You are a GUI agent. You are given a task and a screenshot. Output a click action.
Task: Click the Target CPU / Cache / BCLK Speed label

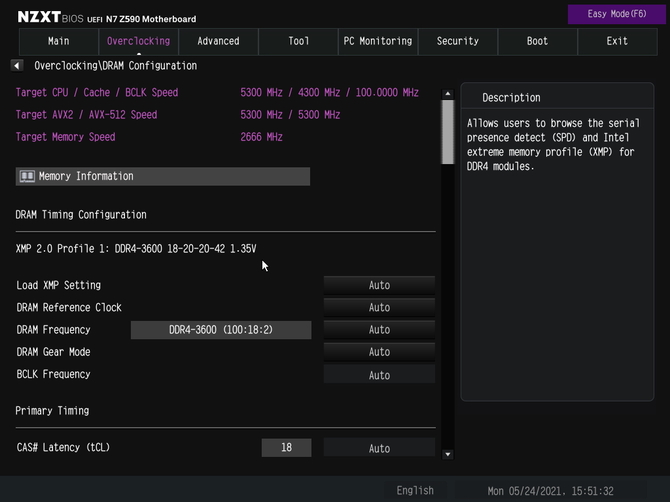pos(97,93)
